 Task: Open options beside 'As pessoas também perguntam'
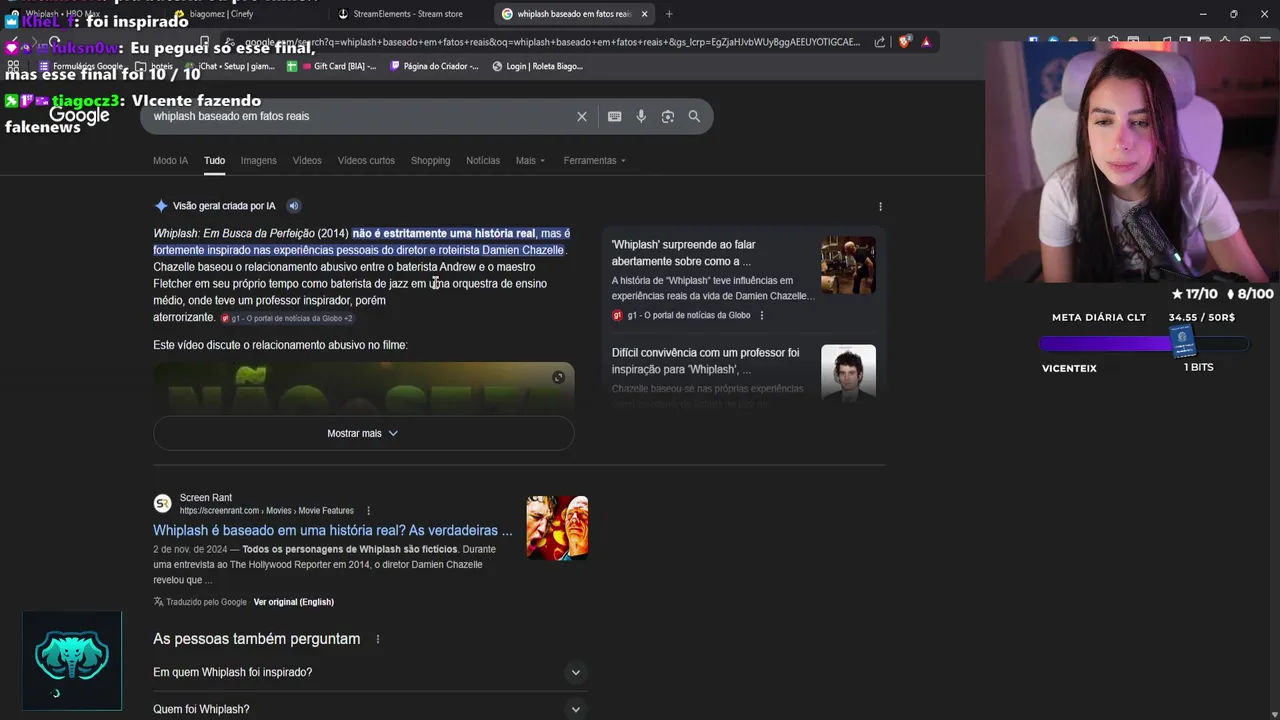coord(377,639)
